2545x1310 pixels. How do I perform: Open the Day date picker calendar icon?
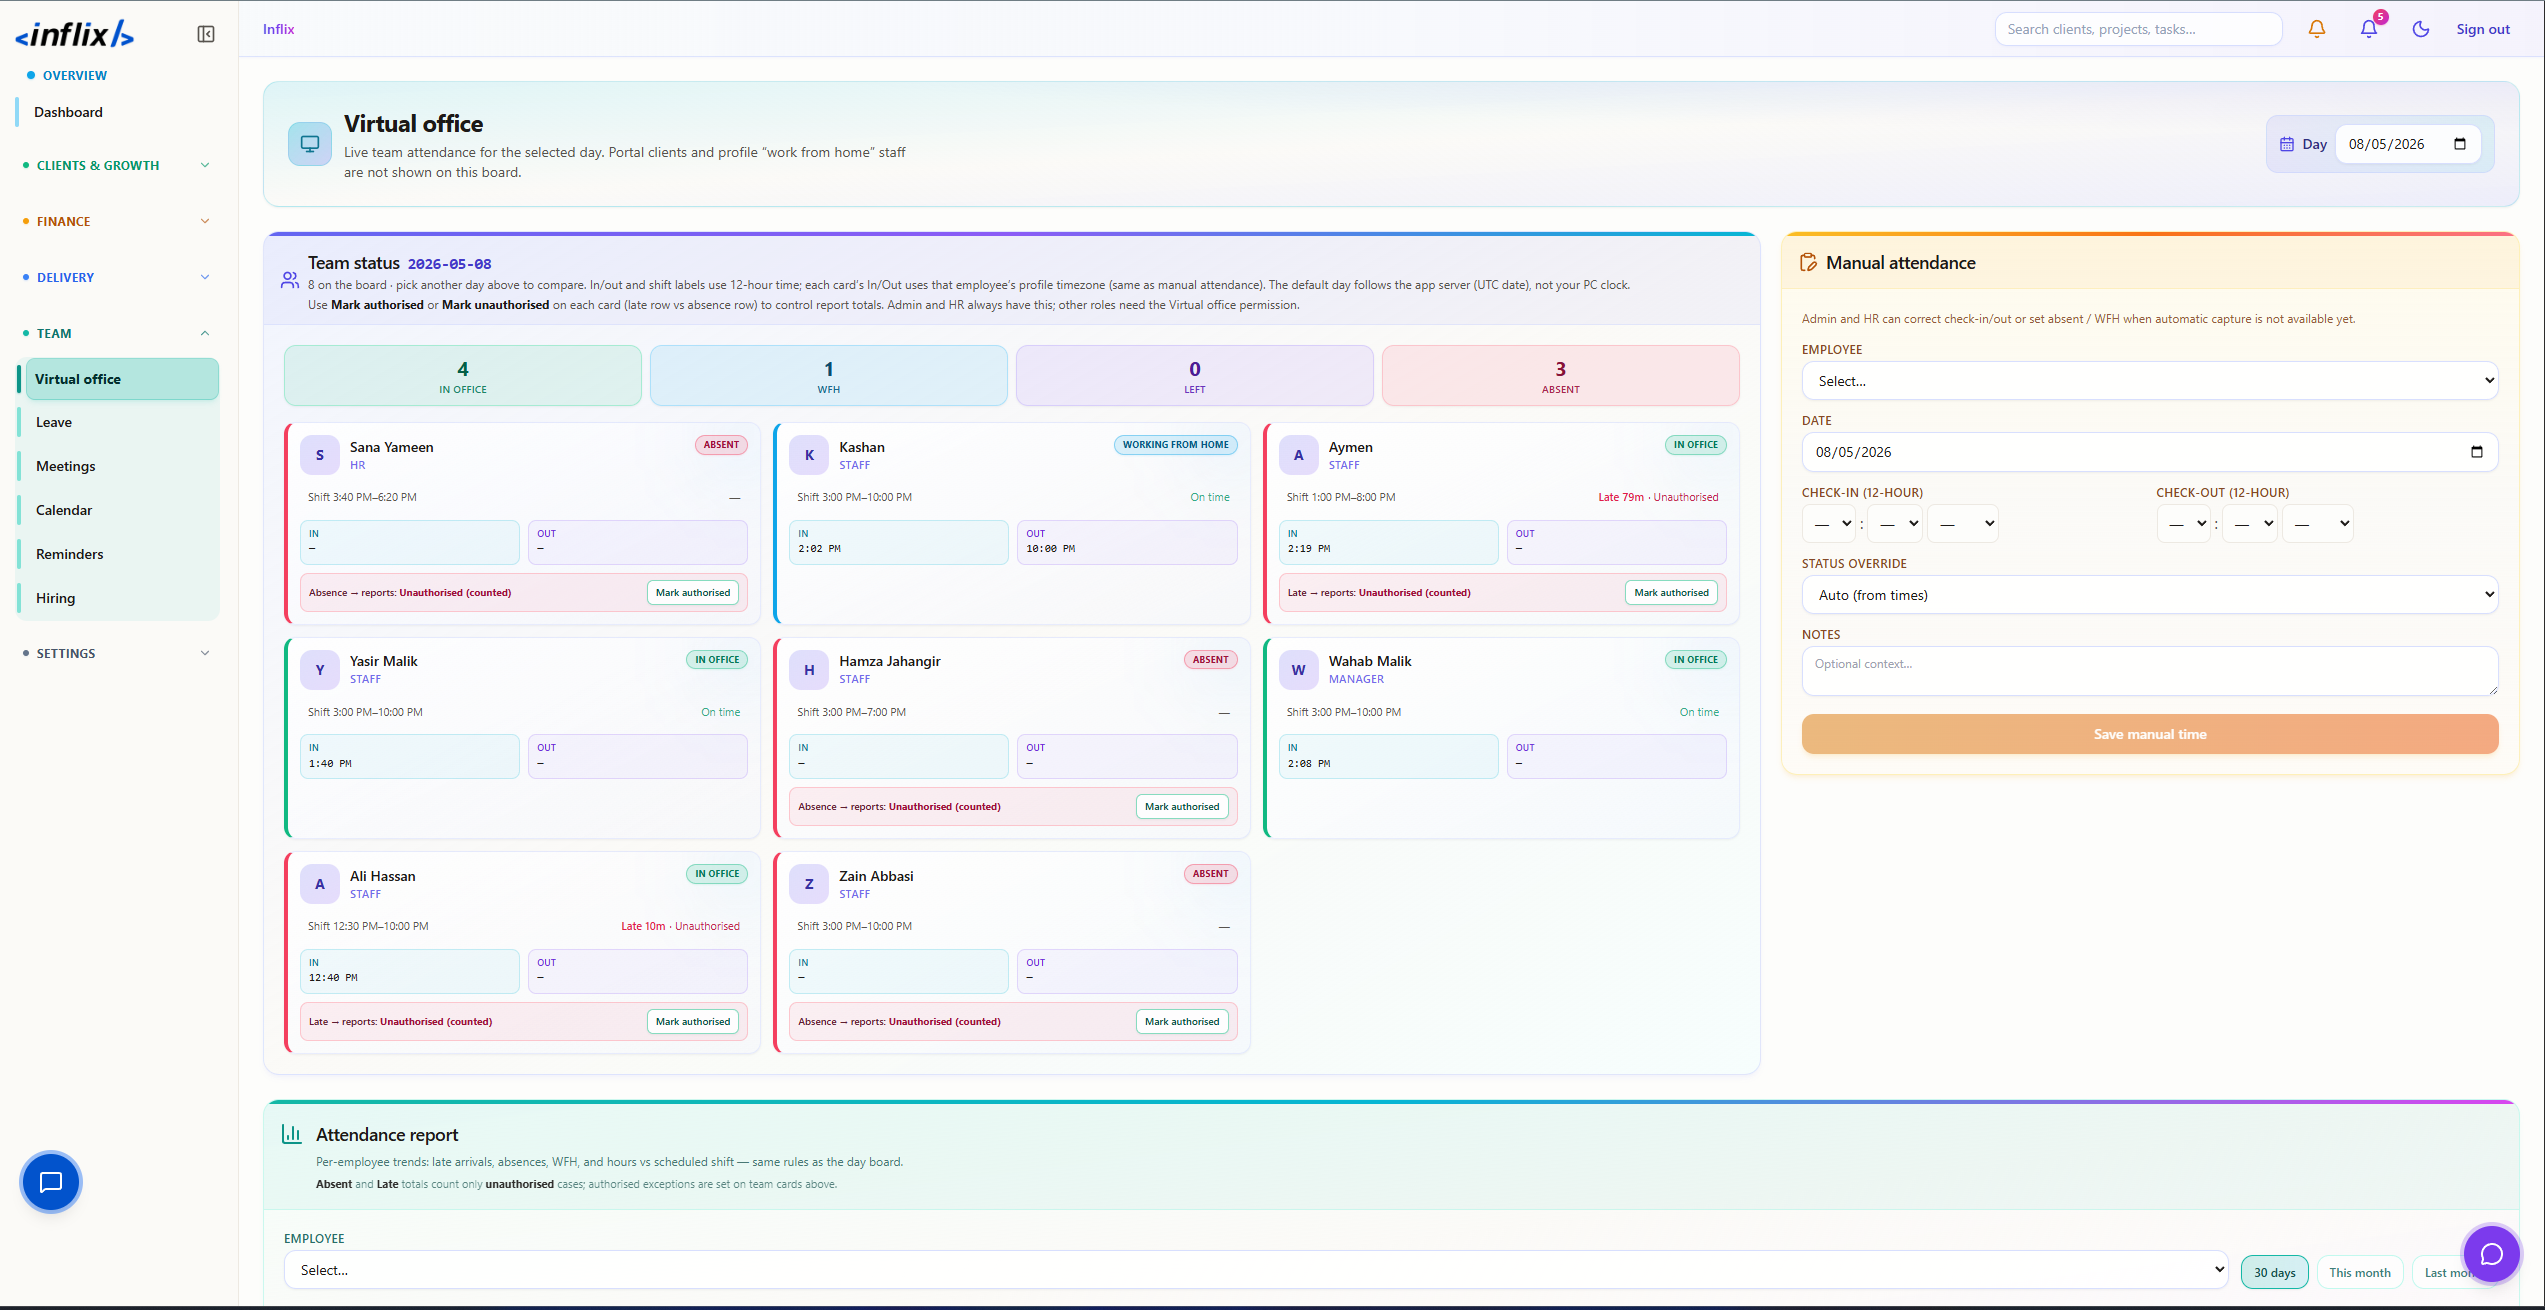coord(2460,144)
